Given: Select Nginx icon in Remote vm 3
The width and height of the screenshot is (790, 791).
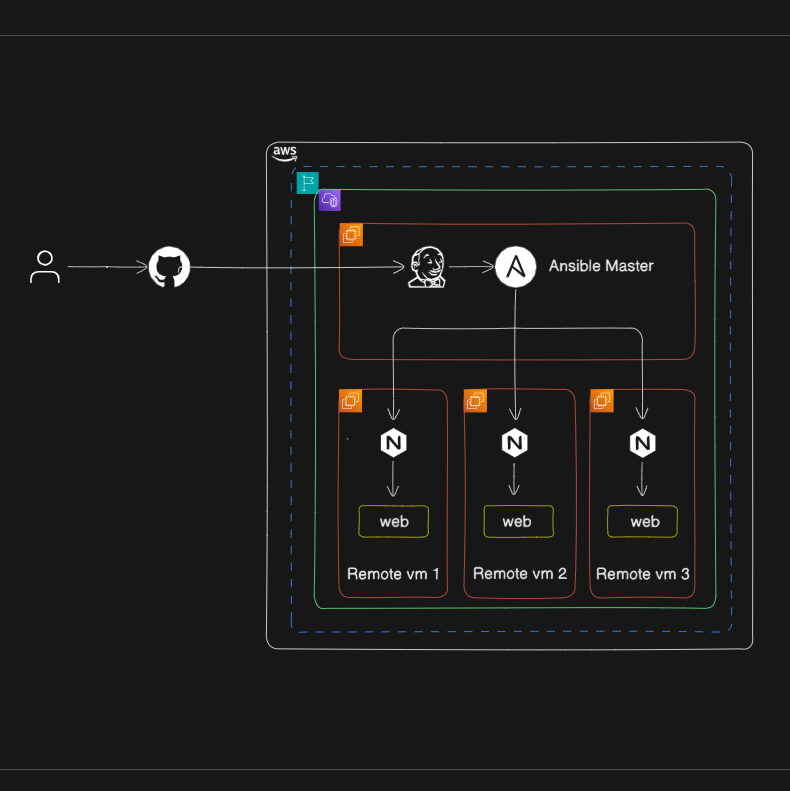Looking at the screenshot, I should [643, 443].
